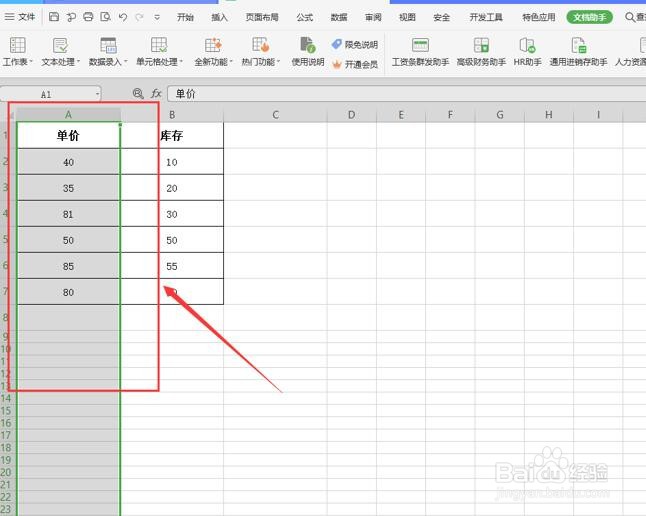Select column C header
The image size is (646, 516).
(x=276, y=115)
